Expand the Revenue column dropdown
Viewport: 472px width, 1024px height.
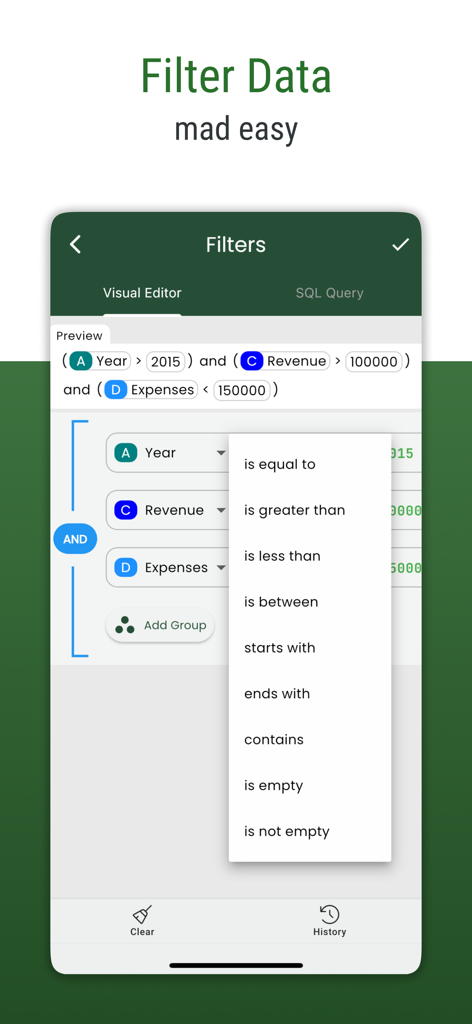221,510
